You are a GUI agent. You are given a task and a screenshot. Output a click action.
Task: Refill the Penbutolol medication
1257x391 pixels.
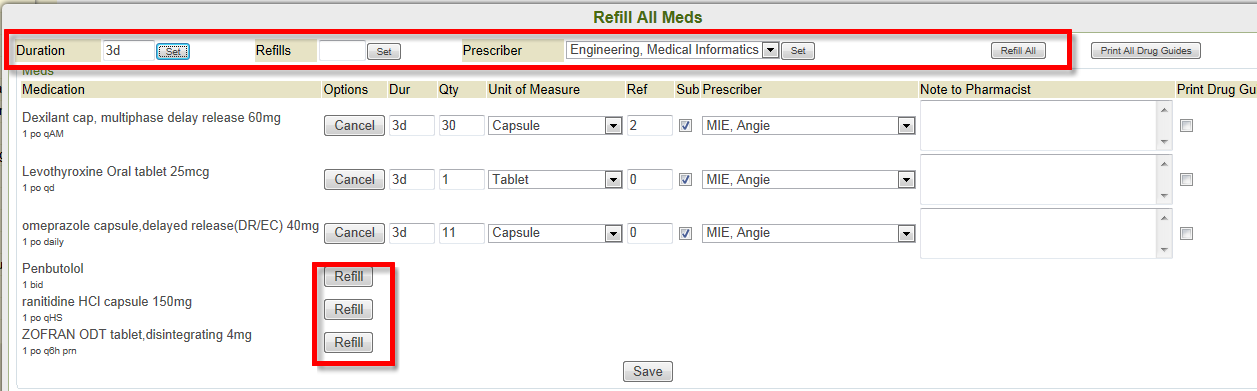[348, 277]
